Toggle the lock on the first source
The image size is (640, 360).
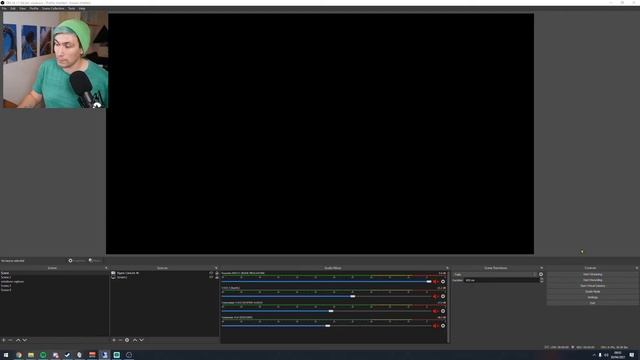pos(217,273)
